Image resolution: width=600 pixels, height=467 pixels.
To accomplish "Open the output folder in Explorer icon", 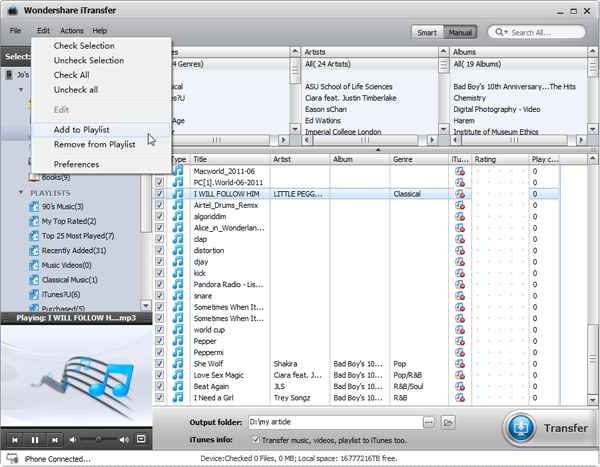I will click(x=448, y=423).
